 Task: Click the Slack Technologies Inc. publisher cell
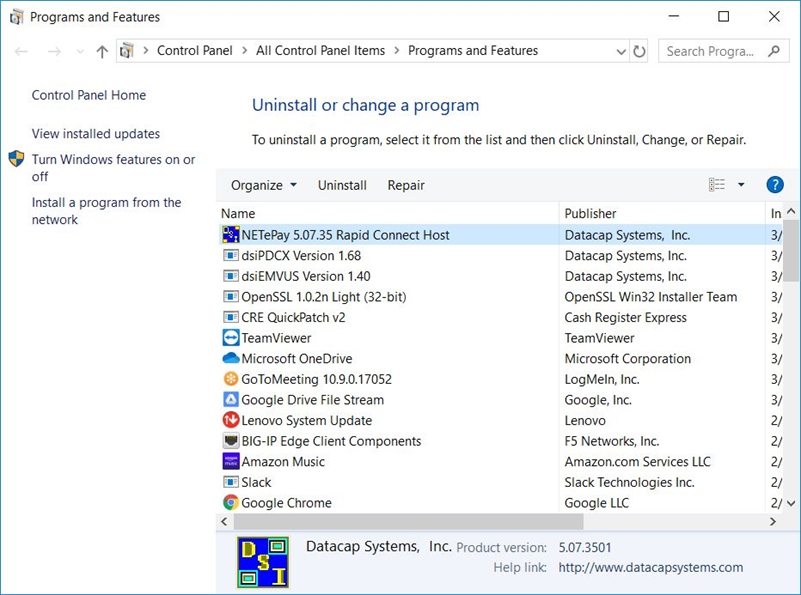(629, 482)
